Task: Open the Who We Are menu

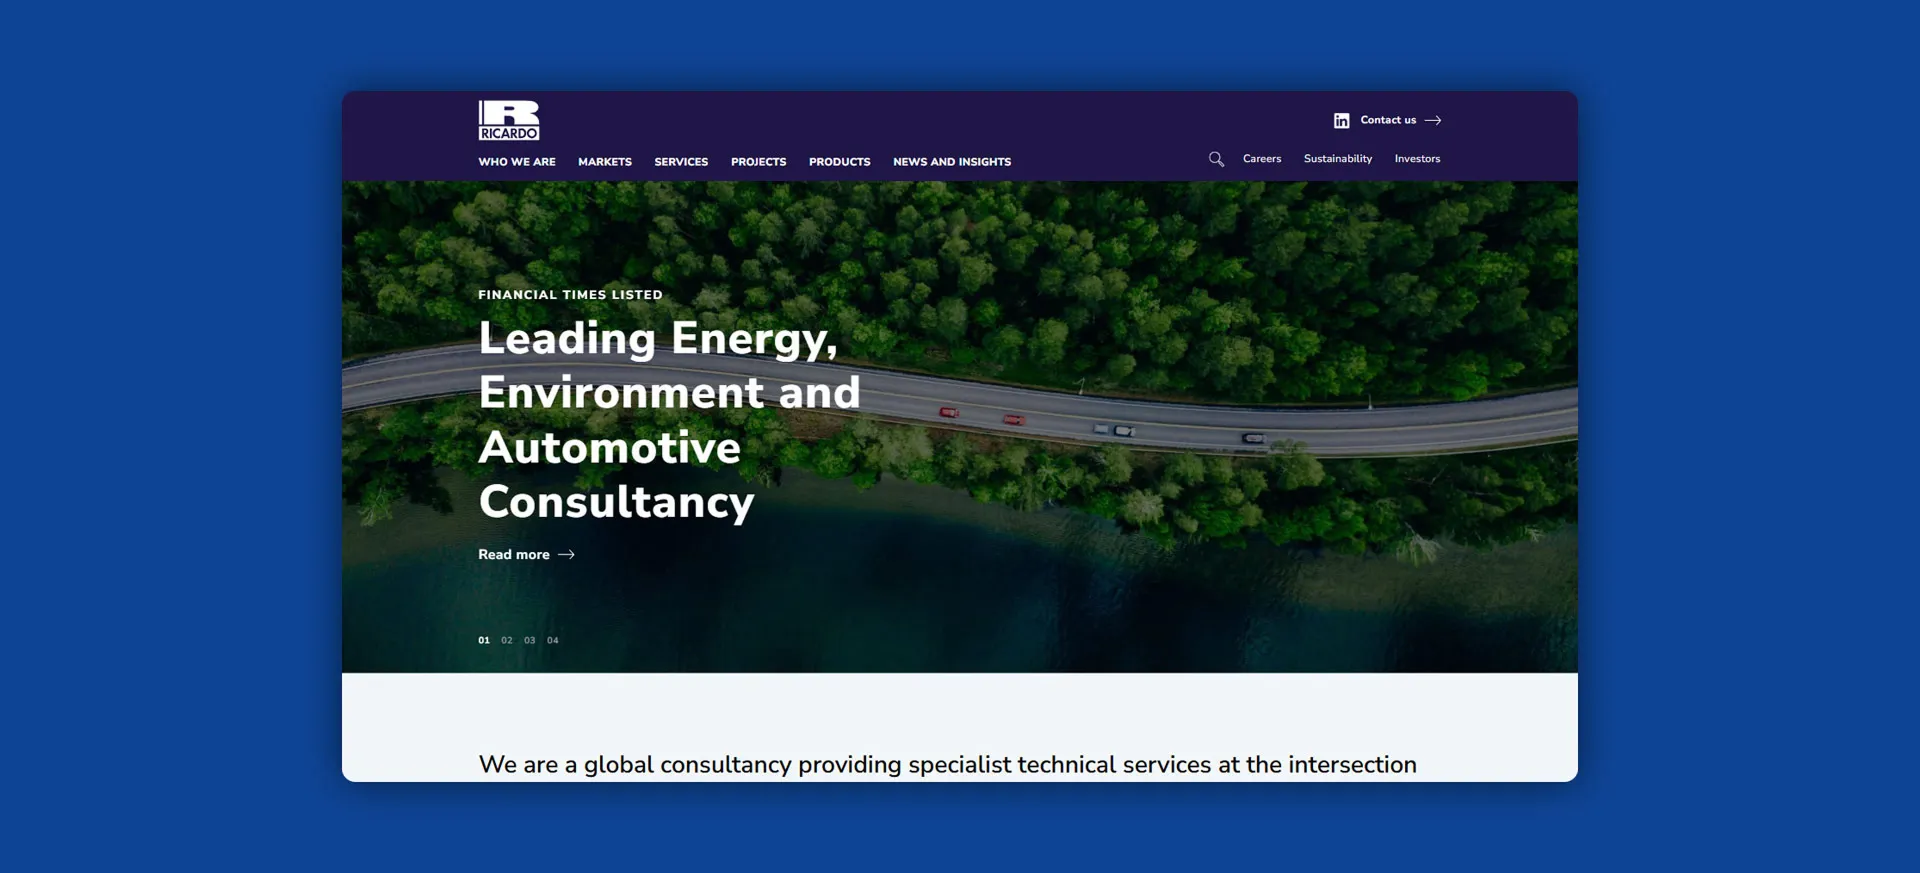Action: pyautogui.click(x=516, y=162)
